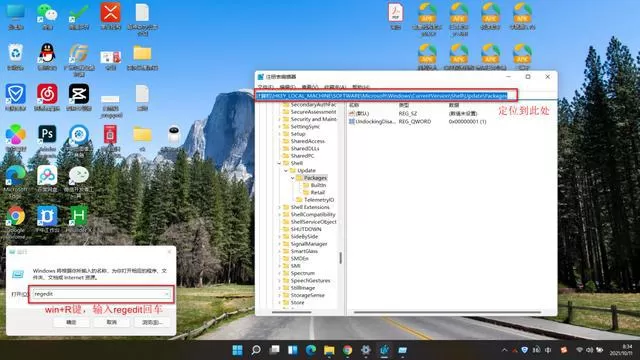Screen dimensions: 640x360
Task: Open the WeChat desktop icon
Action: (47, 13)
